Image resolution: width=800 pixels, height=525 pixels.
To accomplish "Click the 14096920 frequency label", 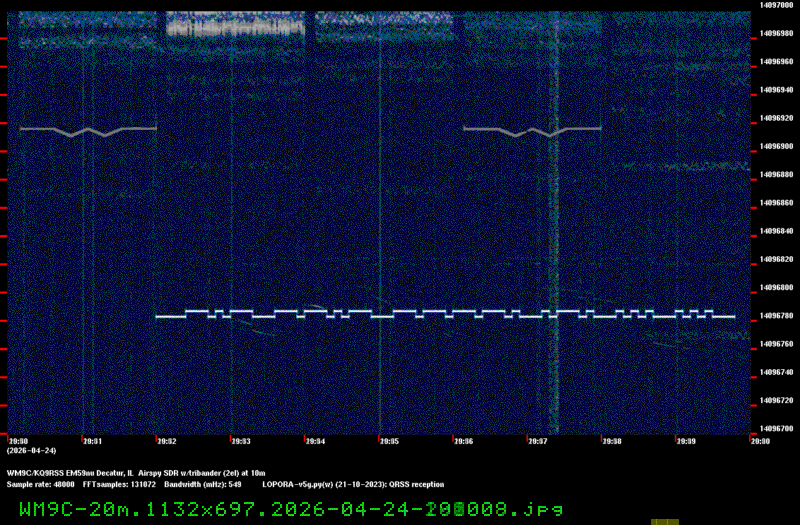I will pos(777,118).
